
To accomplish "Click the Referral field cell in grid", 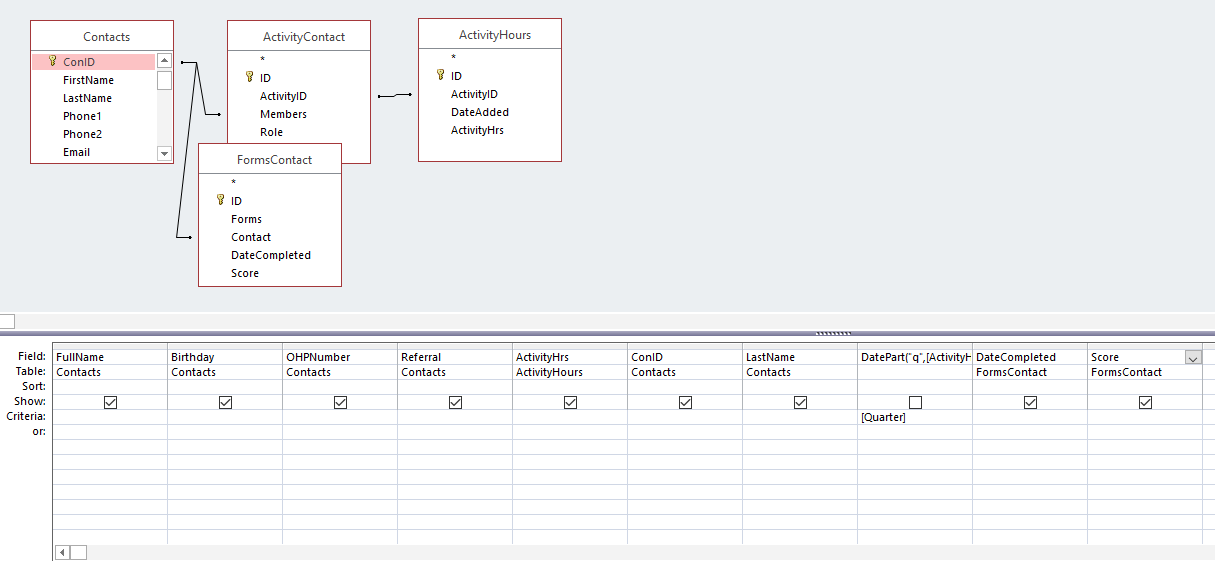I will coord(455,357).
